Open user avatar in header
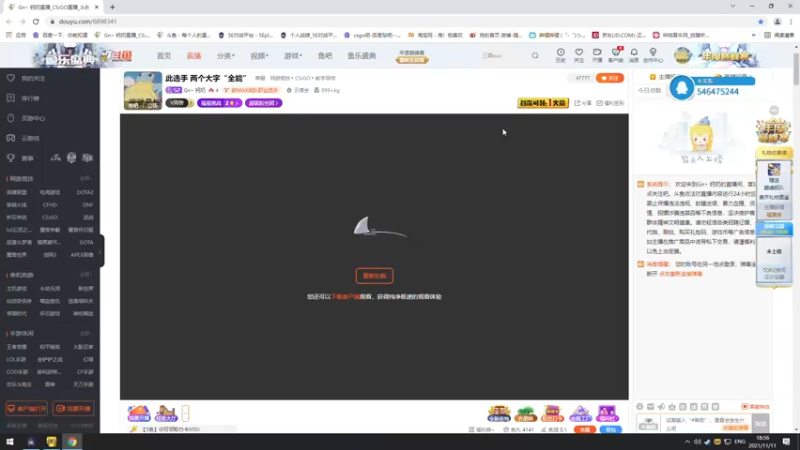Viewport: 800px width, 450px height. tap(683, 56)
